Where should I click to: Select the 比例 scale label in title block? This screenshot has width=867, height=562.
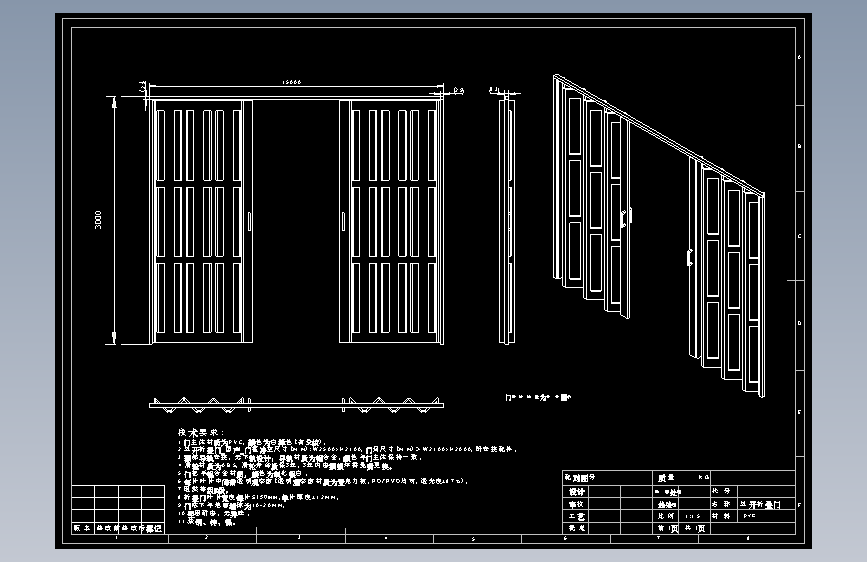[666, 516]
